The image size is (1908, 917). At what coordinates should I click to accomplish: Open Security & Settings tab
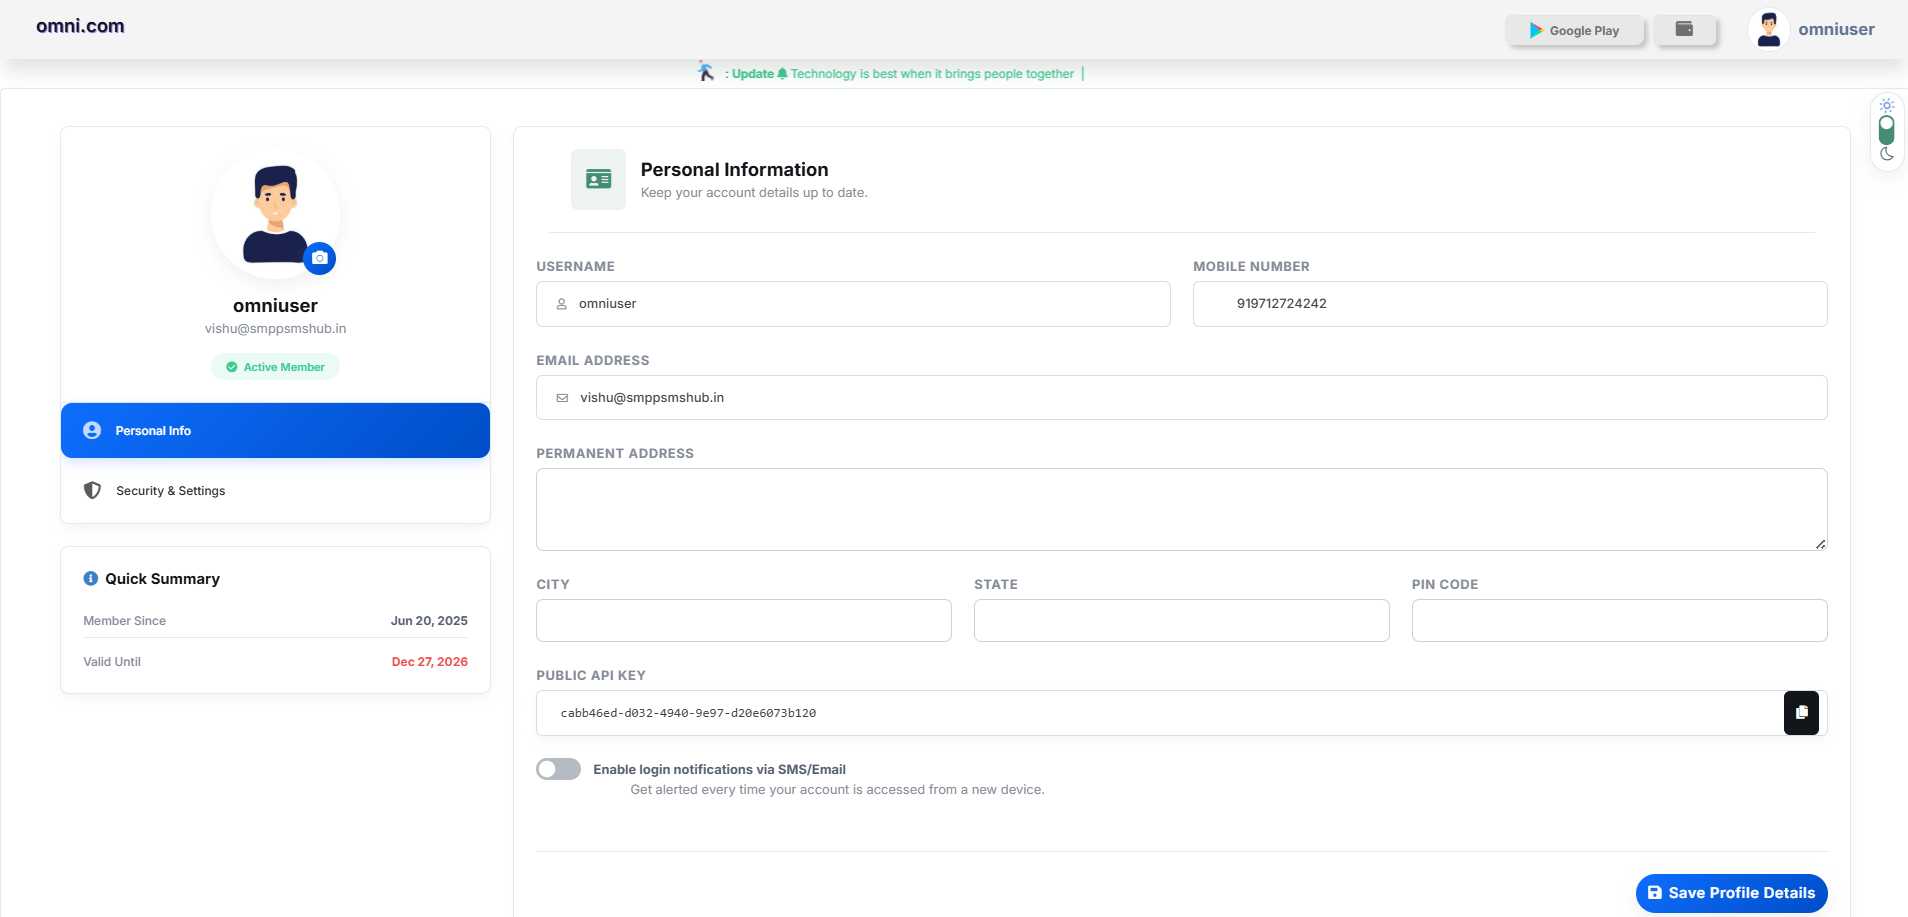[275, 491]
